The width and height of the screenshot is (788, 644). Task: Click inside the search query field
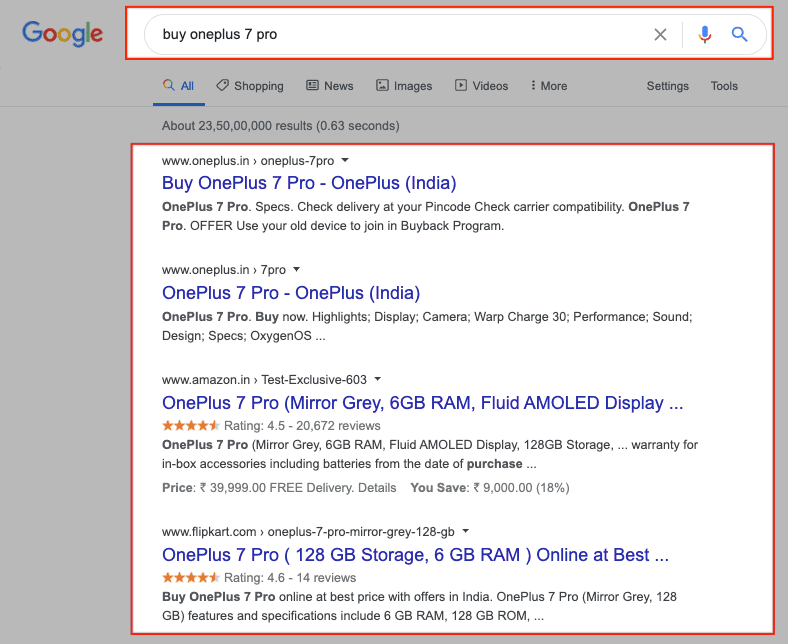[x=400, y=35]
